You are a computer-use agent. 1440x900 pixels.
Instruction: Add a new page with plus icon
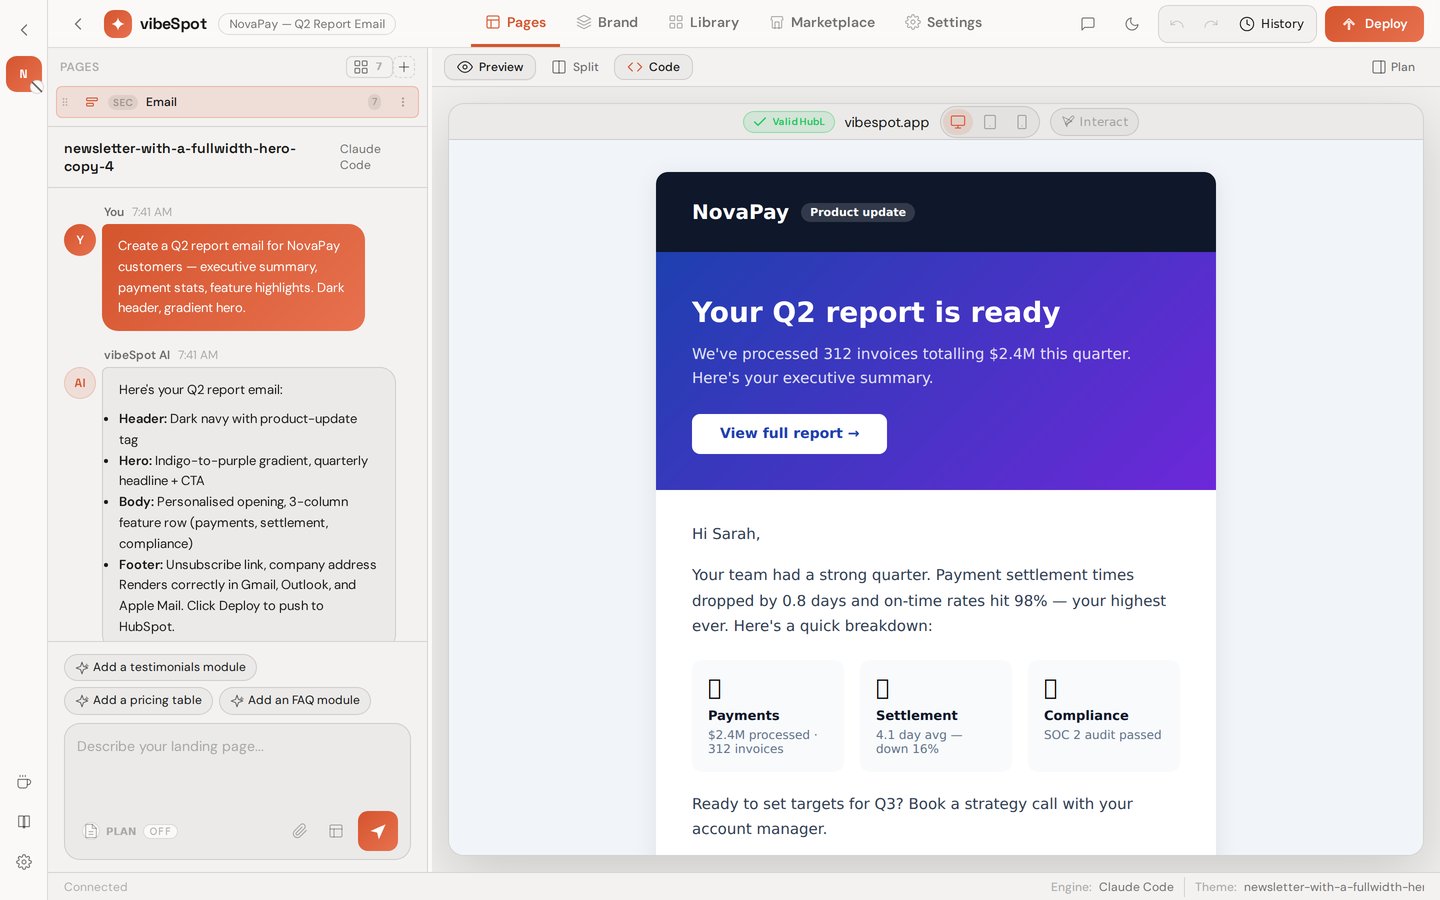[404, 67]
